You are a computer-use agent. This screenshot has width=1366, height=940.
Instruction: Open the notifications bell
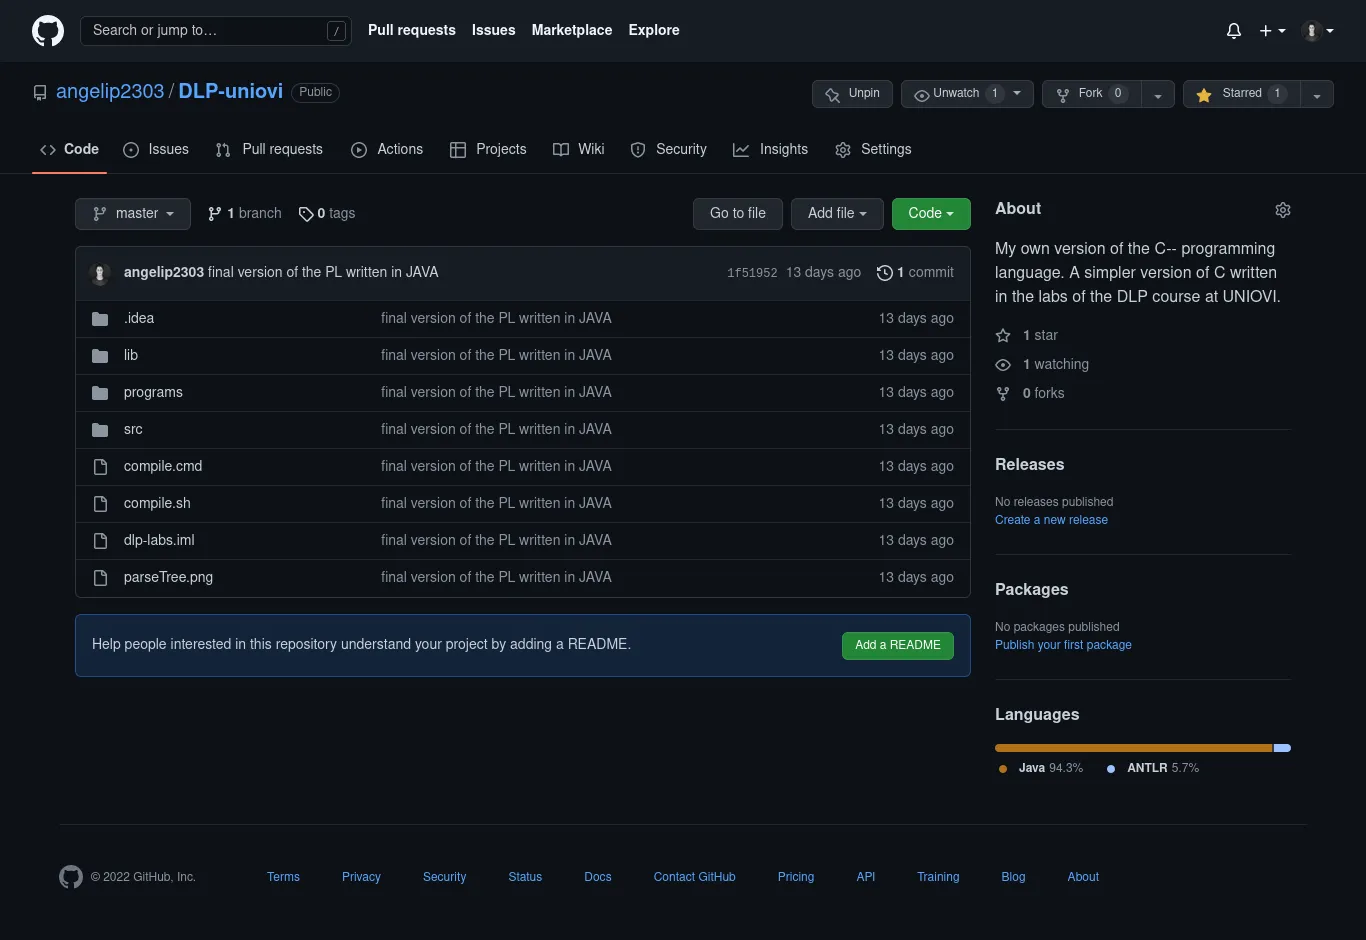click(x=1234, y=31)
